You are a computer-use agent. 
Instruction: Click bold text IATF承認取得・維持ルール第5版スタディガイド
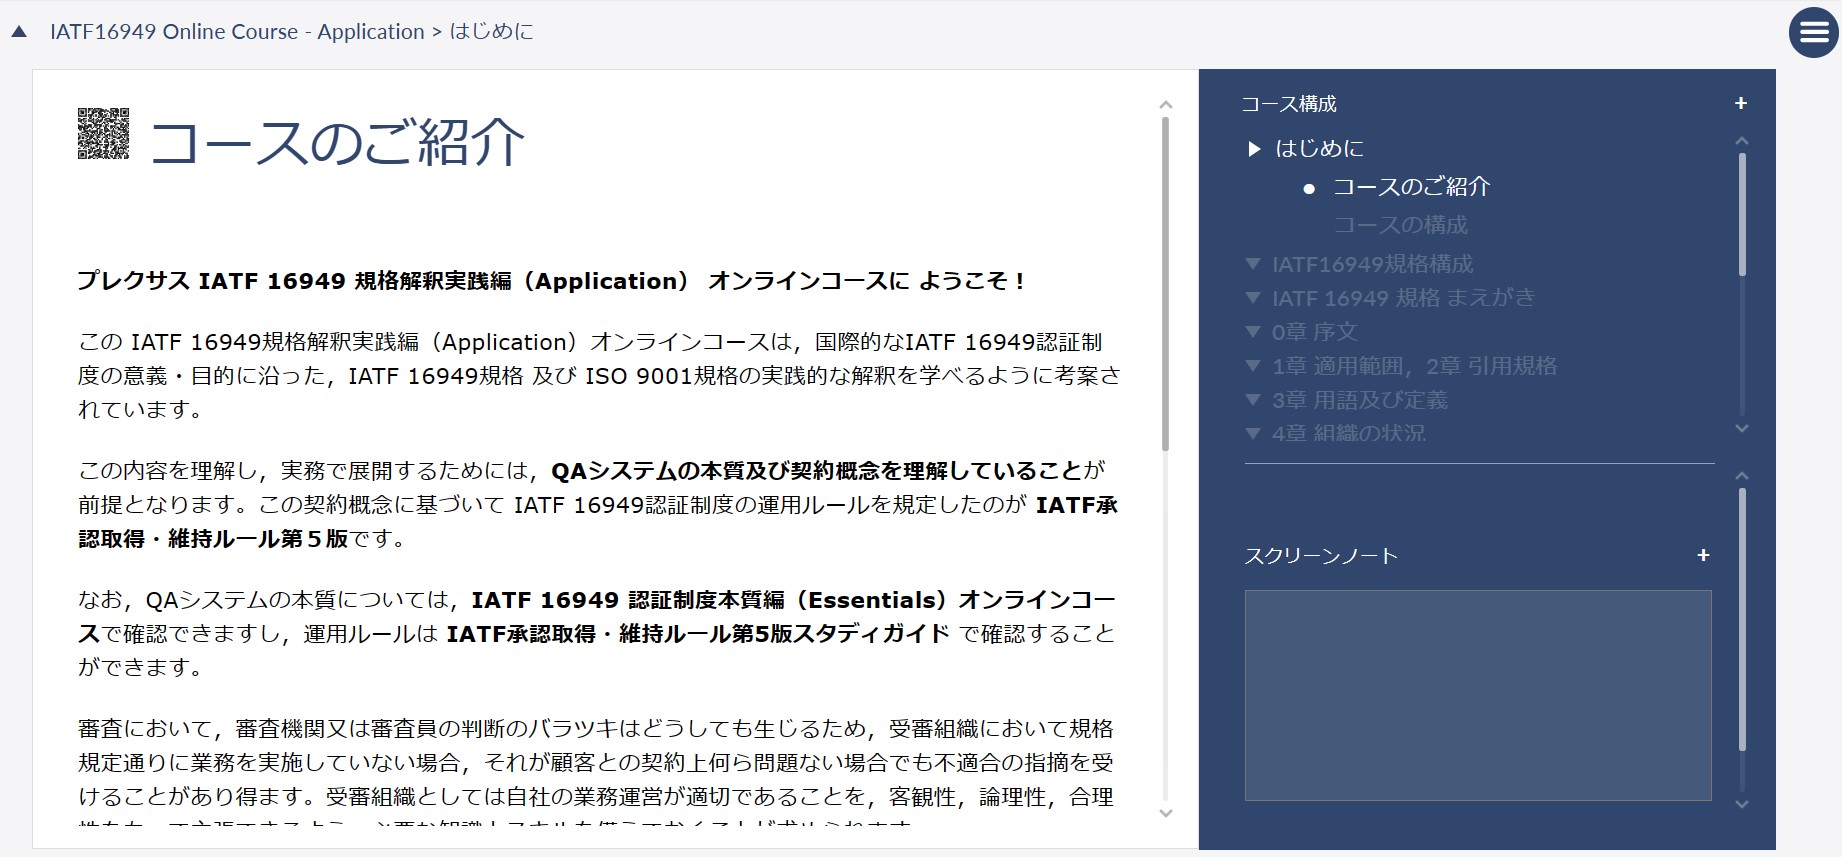(698, 634)
